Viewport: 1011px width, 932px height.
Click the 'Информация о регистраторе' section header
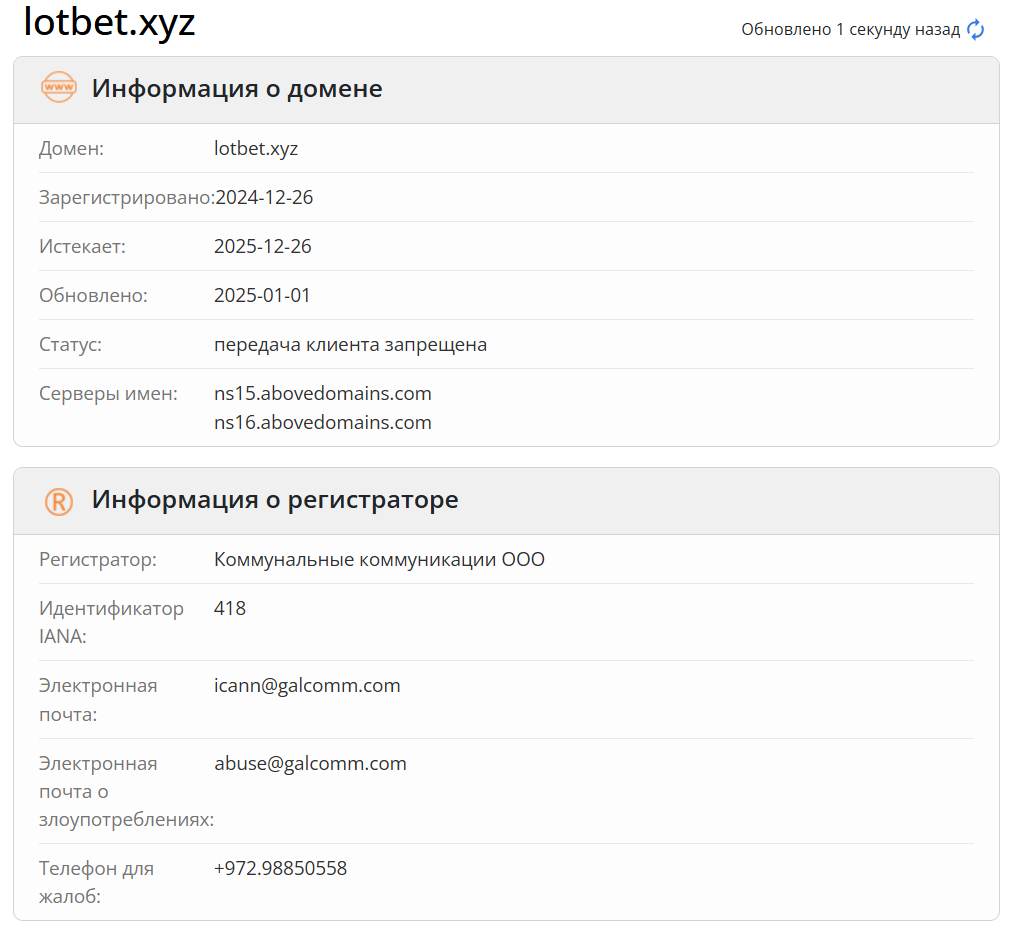275,499
